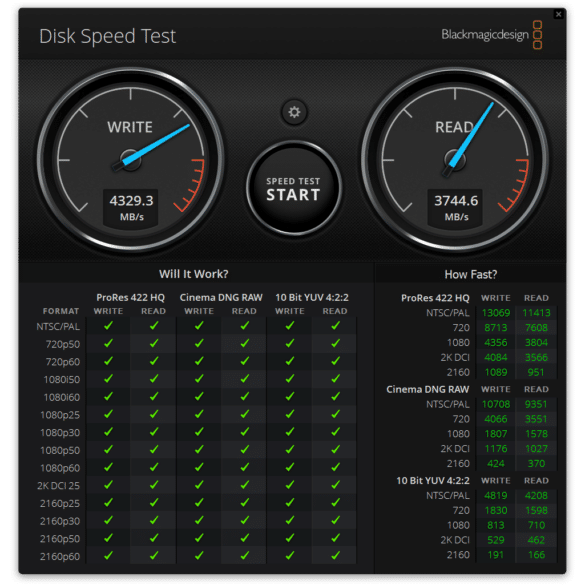Image resolution: width=585 pixels, height=585 pixels.
Task: Select the FORMAT column header
Action: (61, 311)
